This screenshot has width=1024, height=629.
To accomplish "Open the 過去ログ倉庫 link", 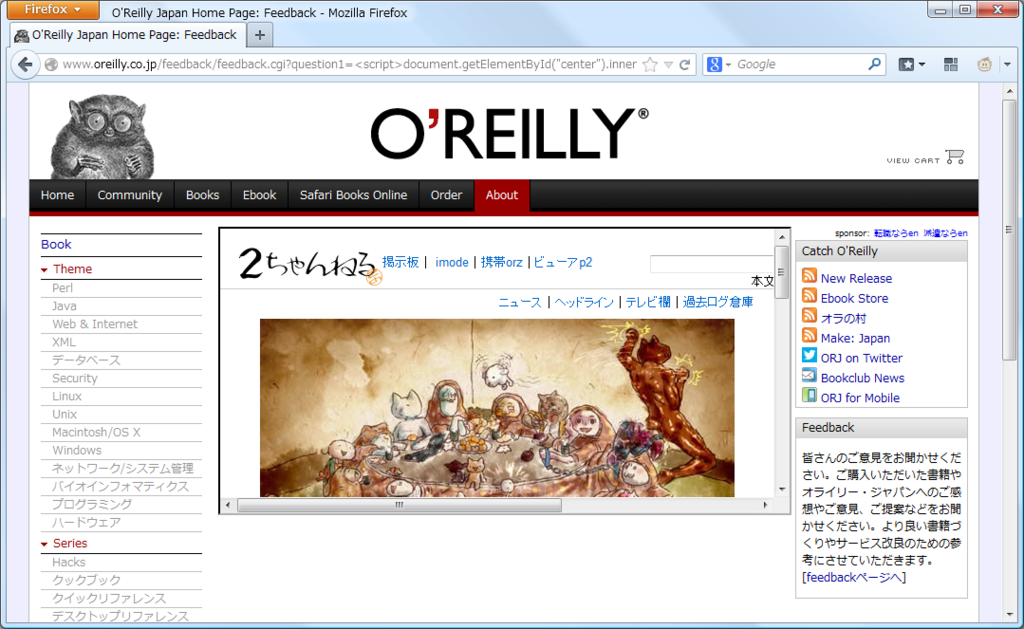I will pyautogui.click(x=718, y=302).
